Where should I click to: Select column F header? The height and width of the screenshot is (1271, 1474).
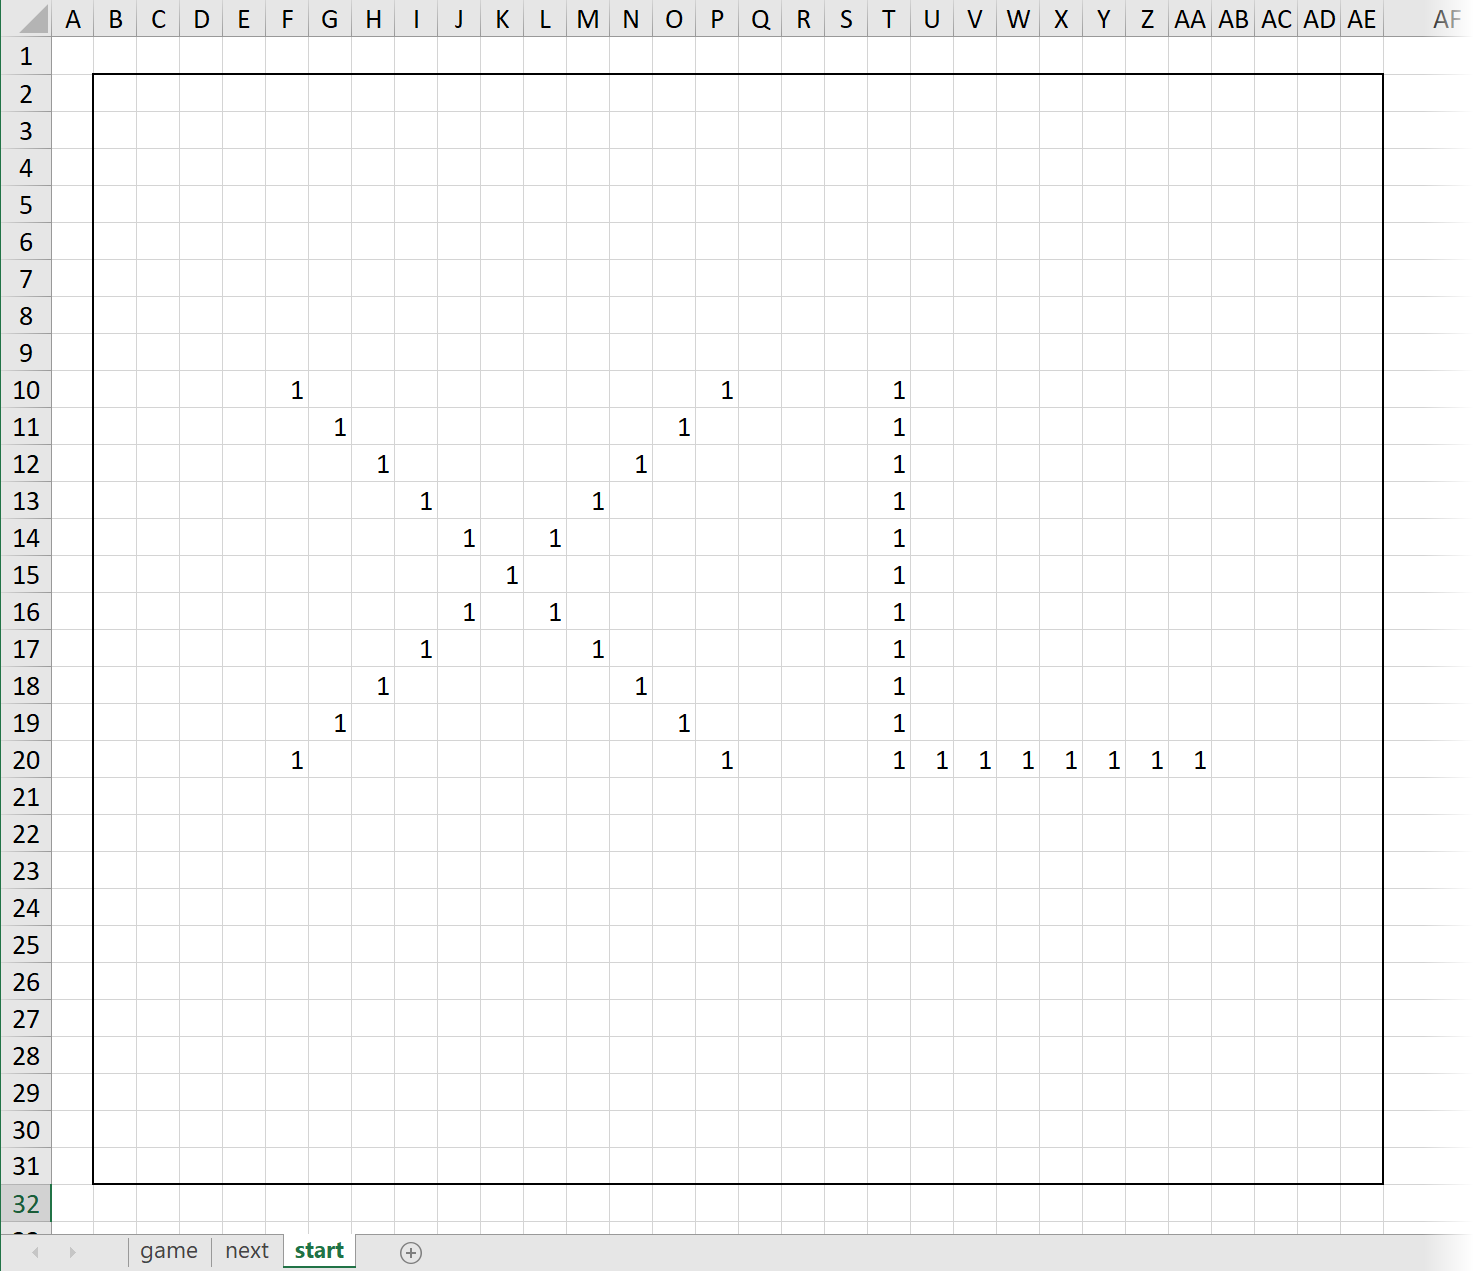(287, 19)
